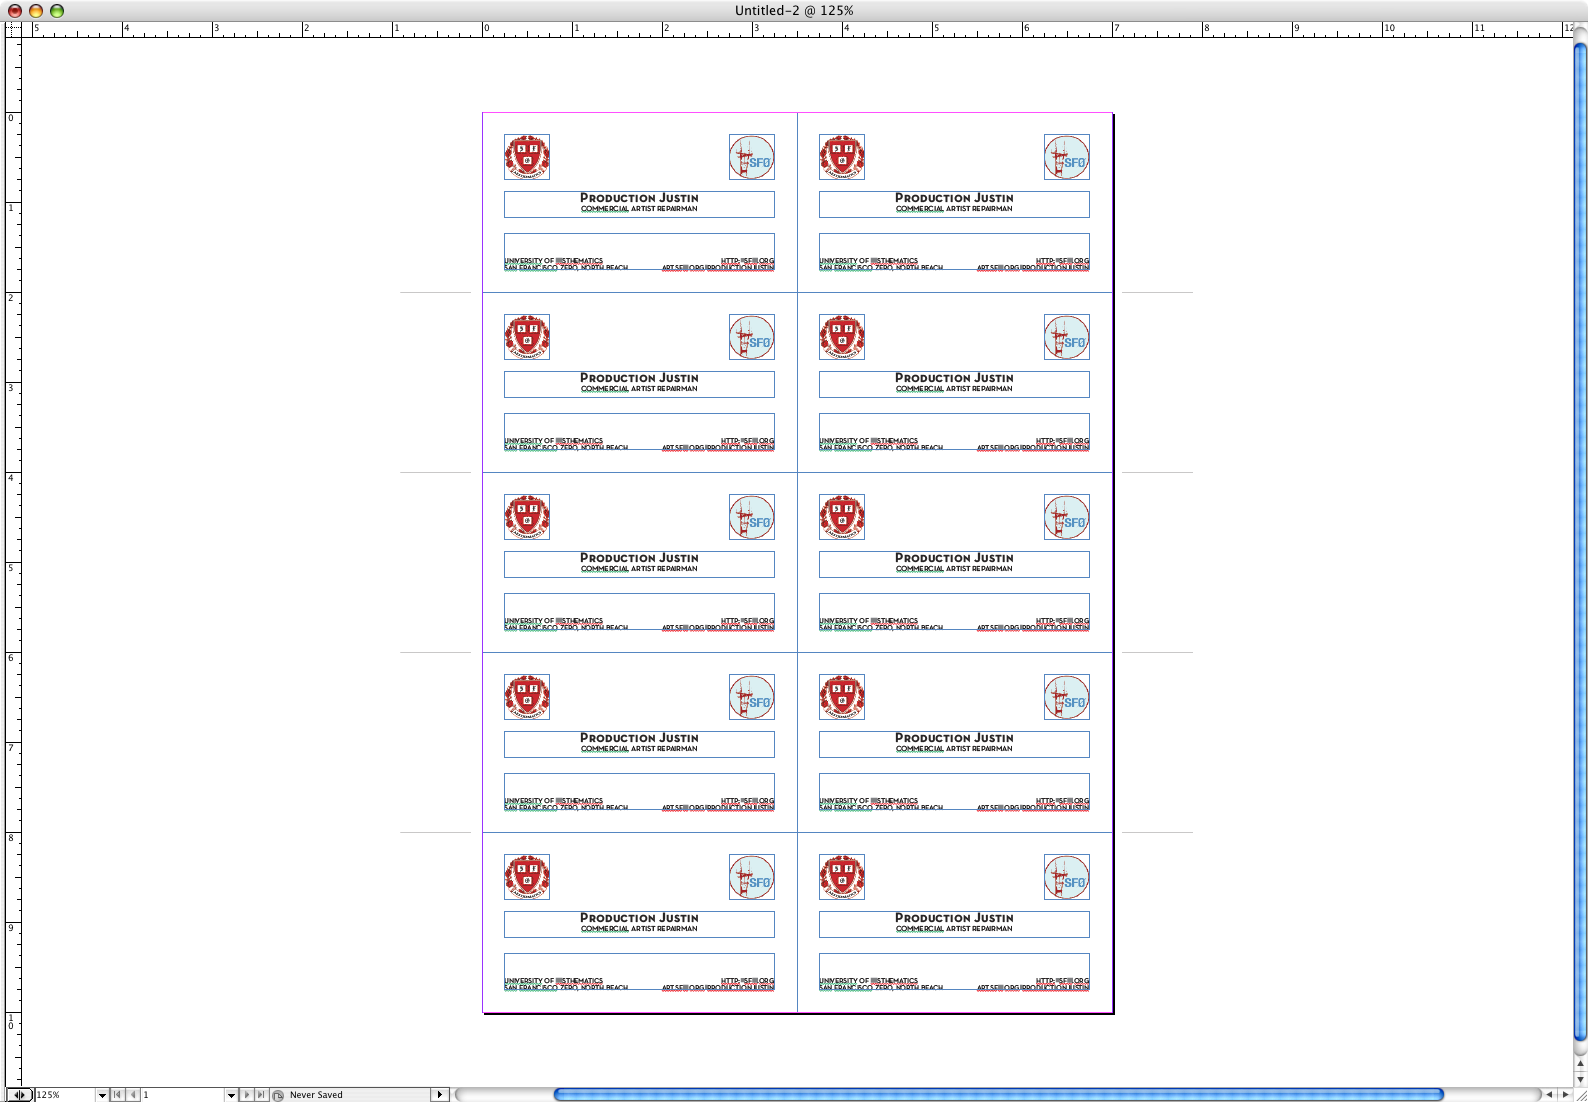The width and height of the screenshot is (1588, 1102).
Task: Click the file status icon beside Never Saved
Action: coord(279,1095)
